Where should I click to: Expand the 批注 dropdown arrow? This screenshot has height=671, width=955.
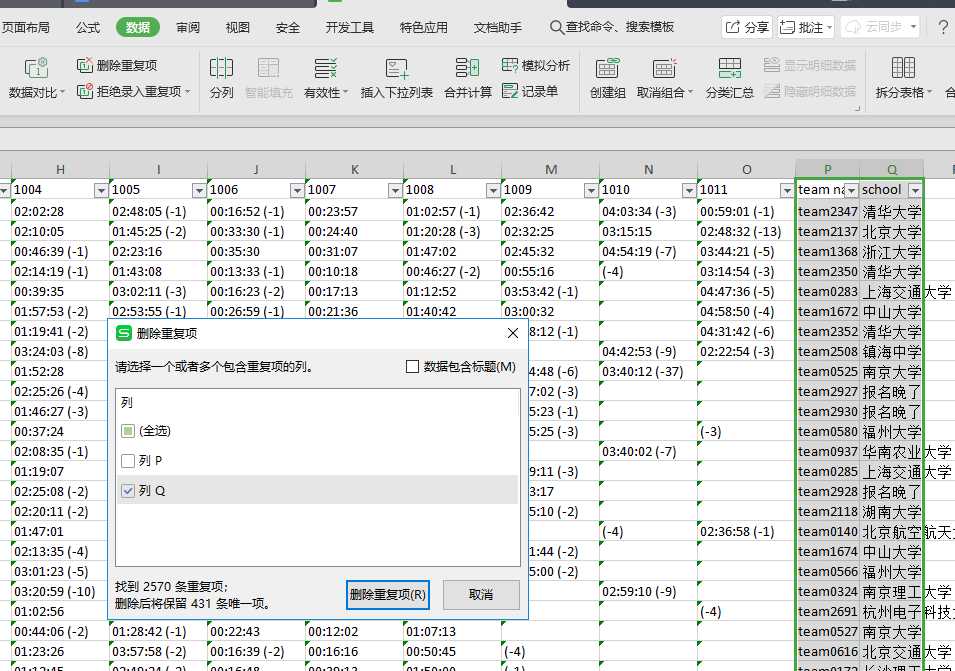830,27
